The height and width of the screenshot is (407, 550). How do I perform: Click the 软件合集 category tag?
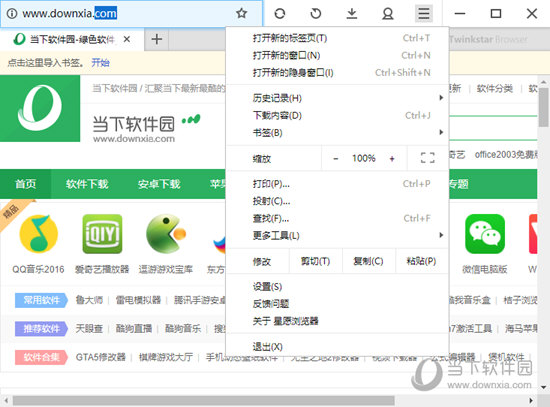[41, 357]
